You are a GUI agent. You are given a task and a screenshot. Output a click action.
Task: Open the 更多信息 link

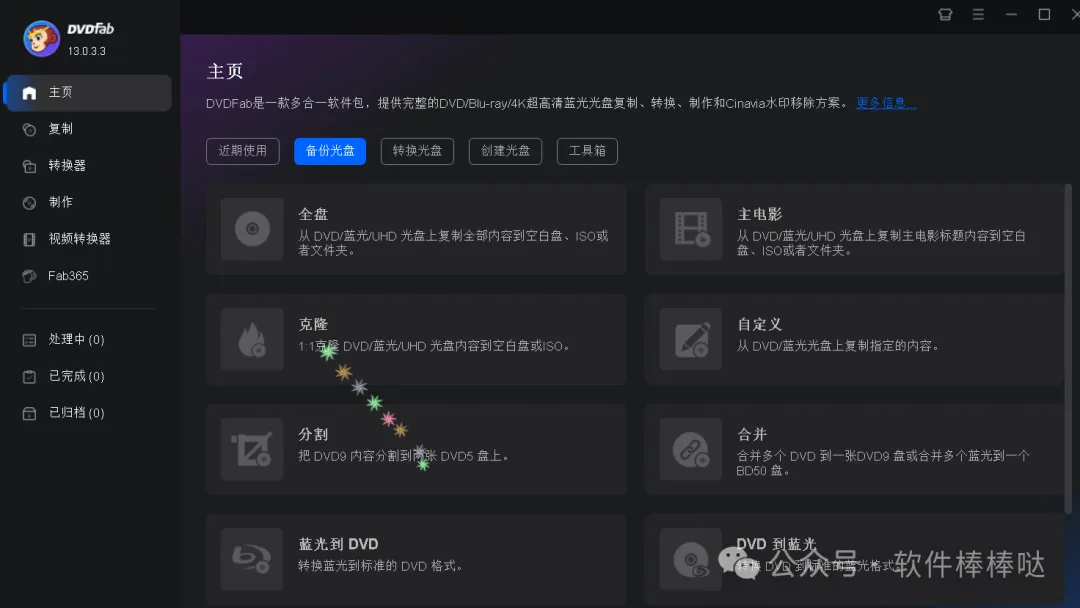click(886, 103)
